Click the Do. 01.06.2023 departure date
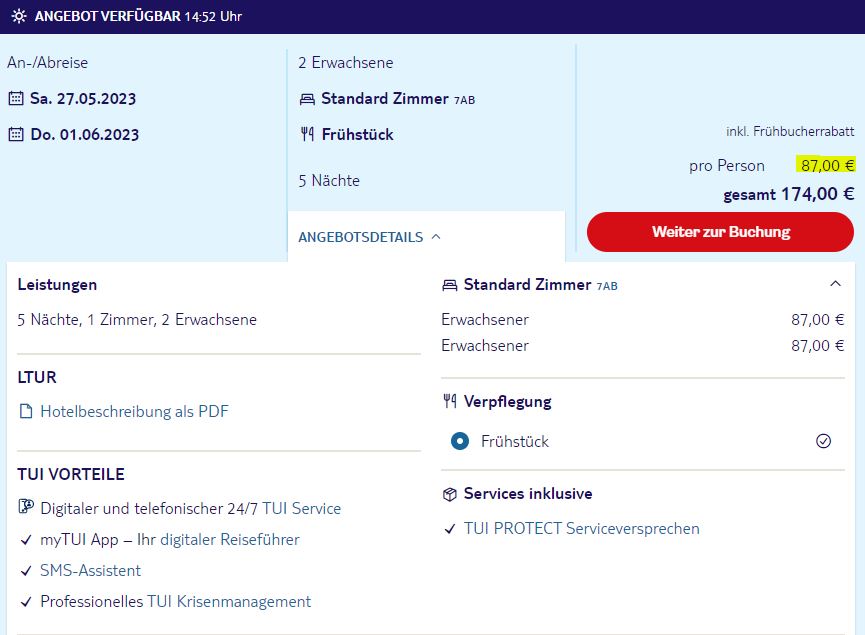 pyautogui.click(x=84, y=135)
